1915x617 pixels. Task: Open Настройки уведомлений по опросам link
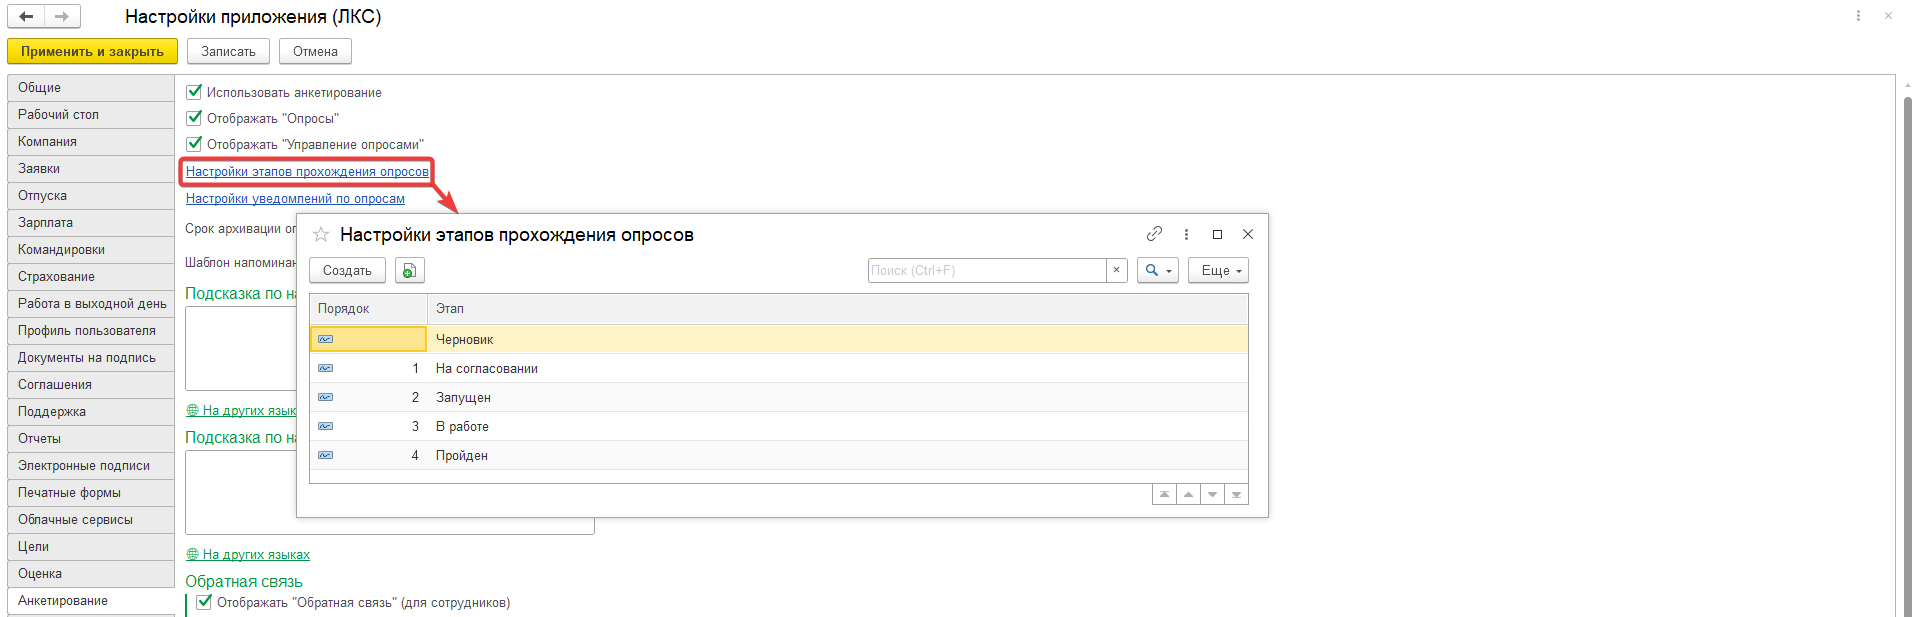(x=295, y=199)
